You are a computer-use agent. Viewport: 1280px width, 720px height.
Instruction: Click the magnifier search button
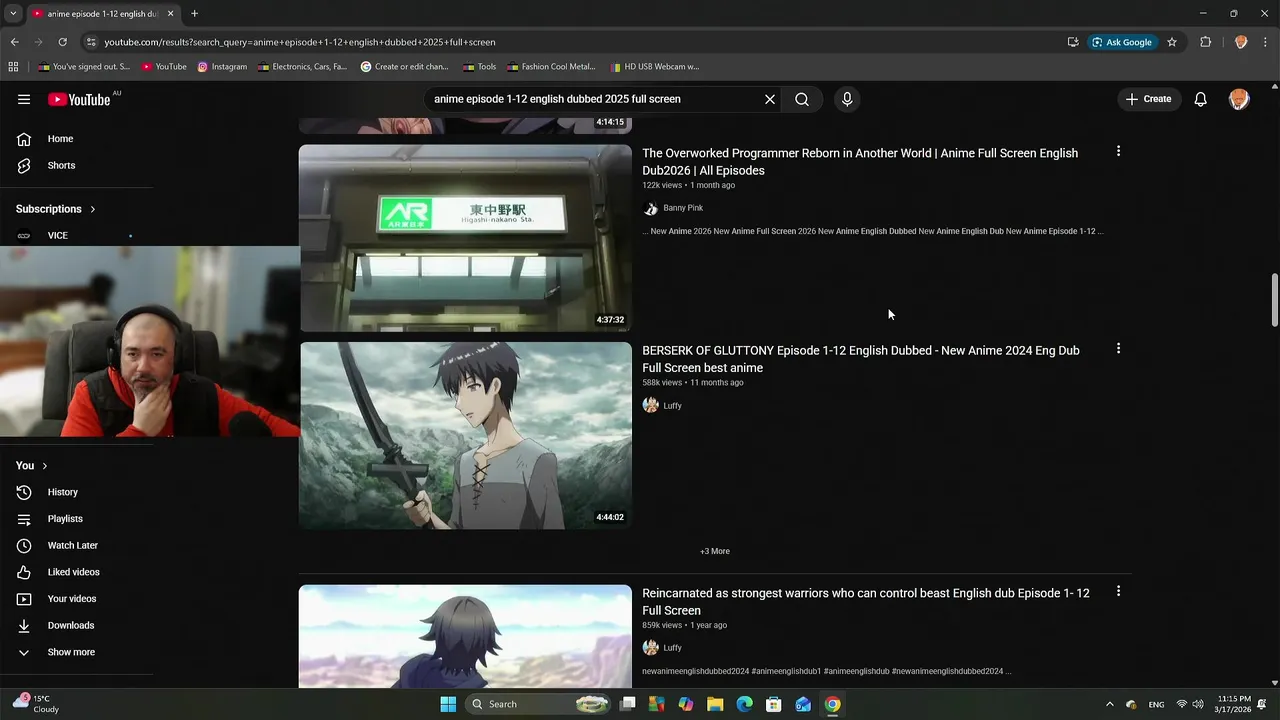(802, 99)
